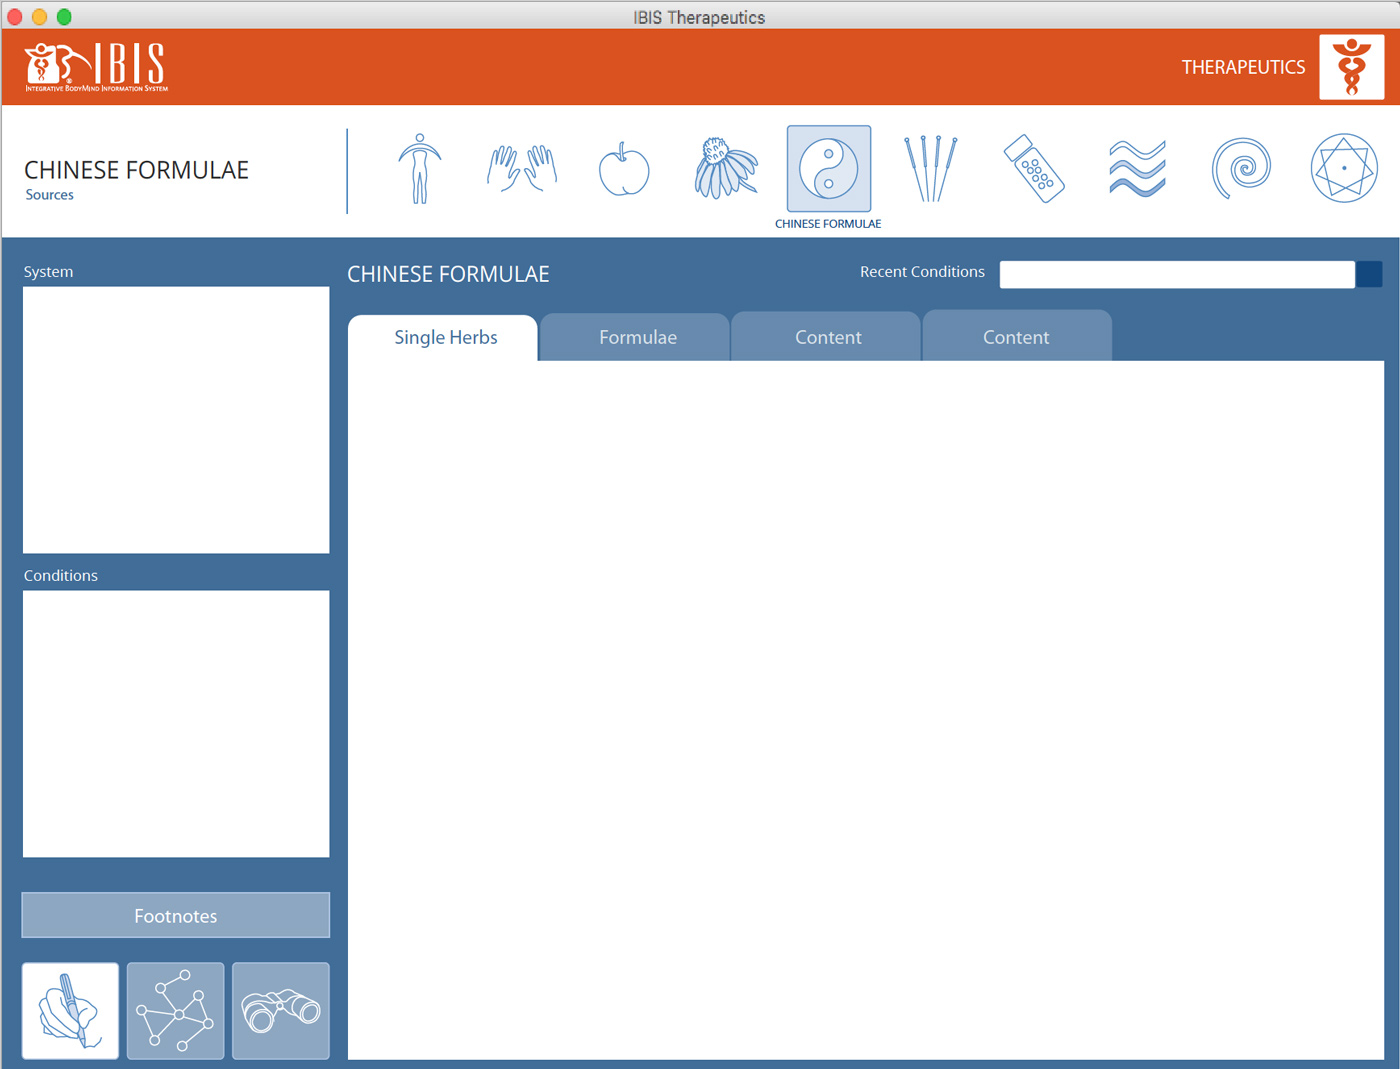Click the Therapeutics caduceus icon
This screenshot has height=1069, width=1400.
pyautogui.click(x=1352, y=67)
